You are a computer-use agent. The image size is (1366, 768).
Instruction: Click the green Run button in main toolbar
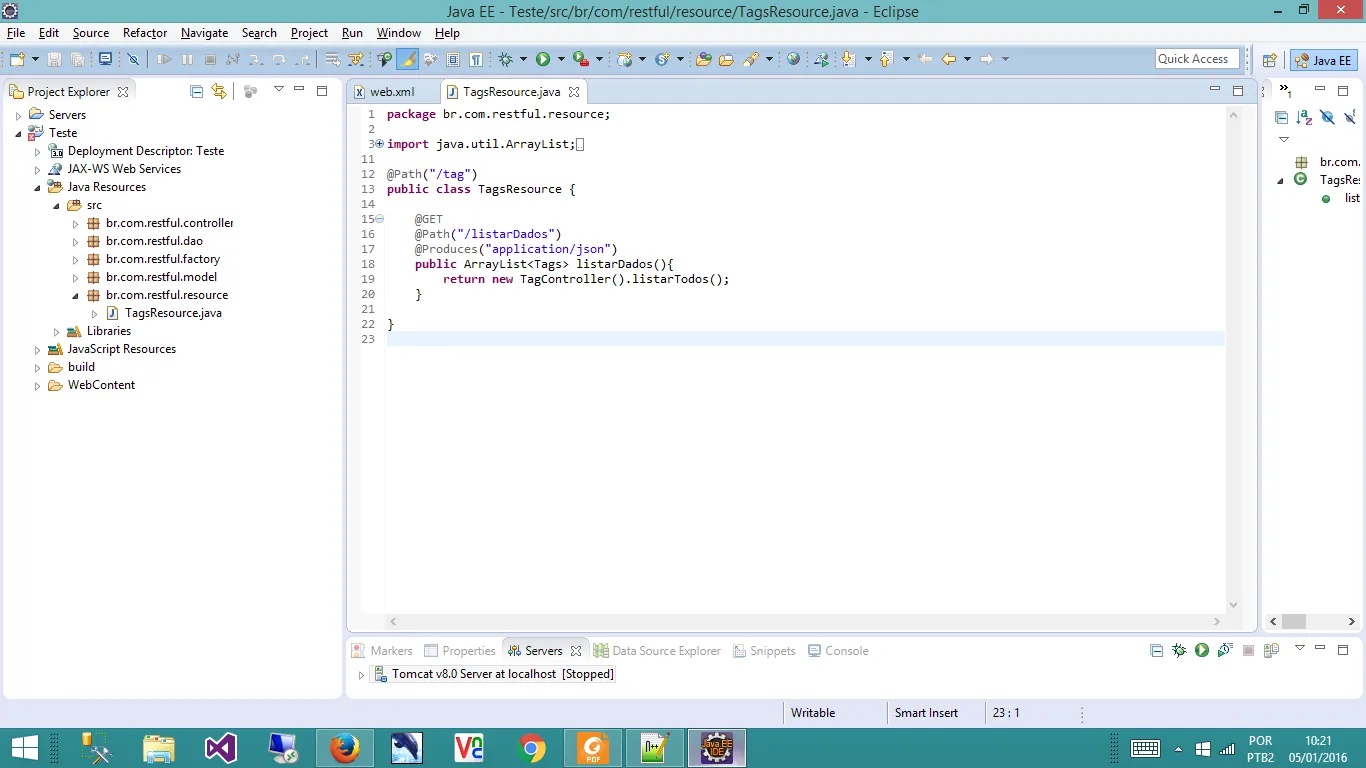[543, 60]
